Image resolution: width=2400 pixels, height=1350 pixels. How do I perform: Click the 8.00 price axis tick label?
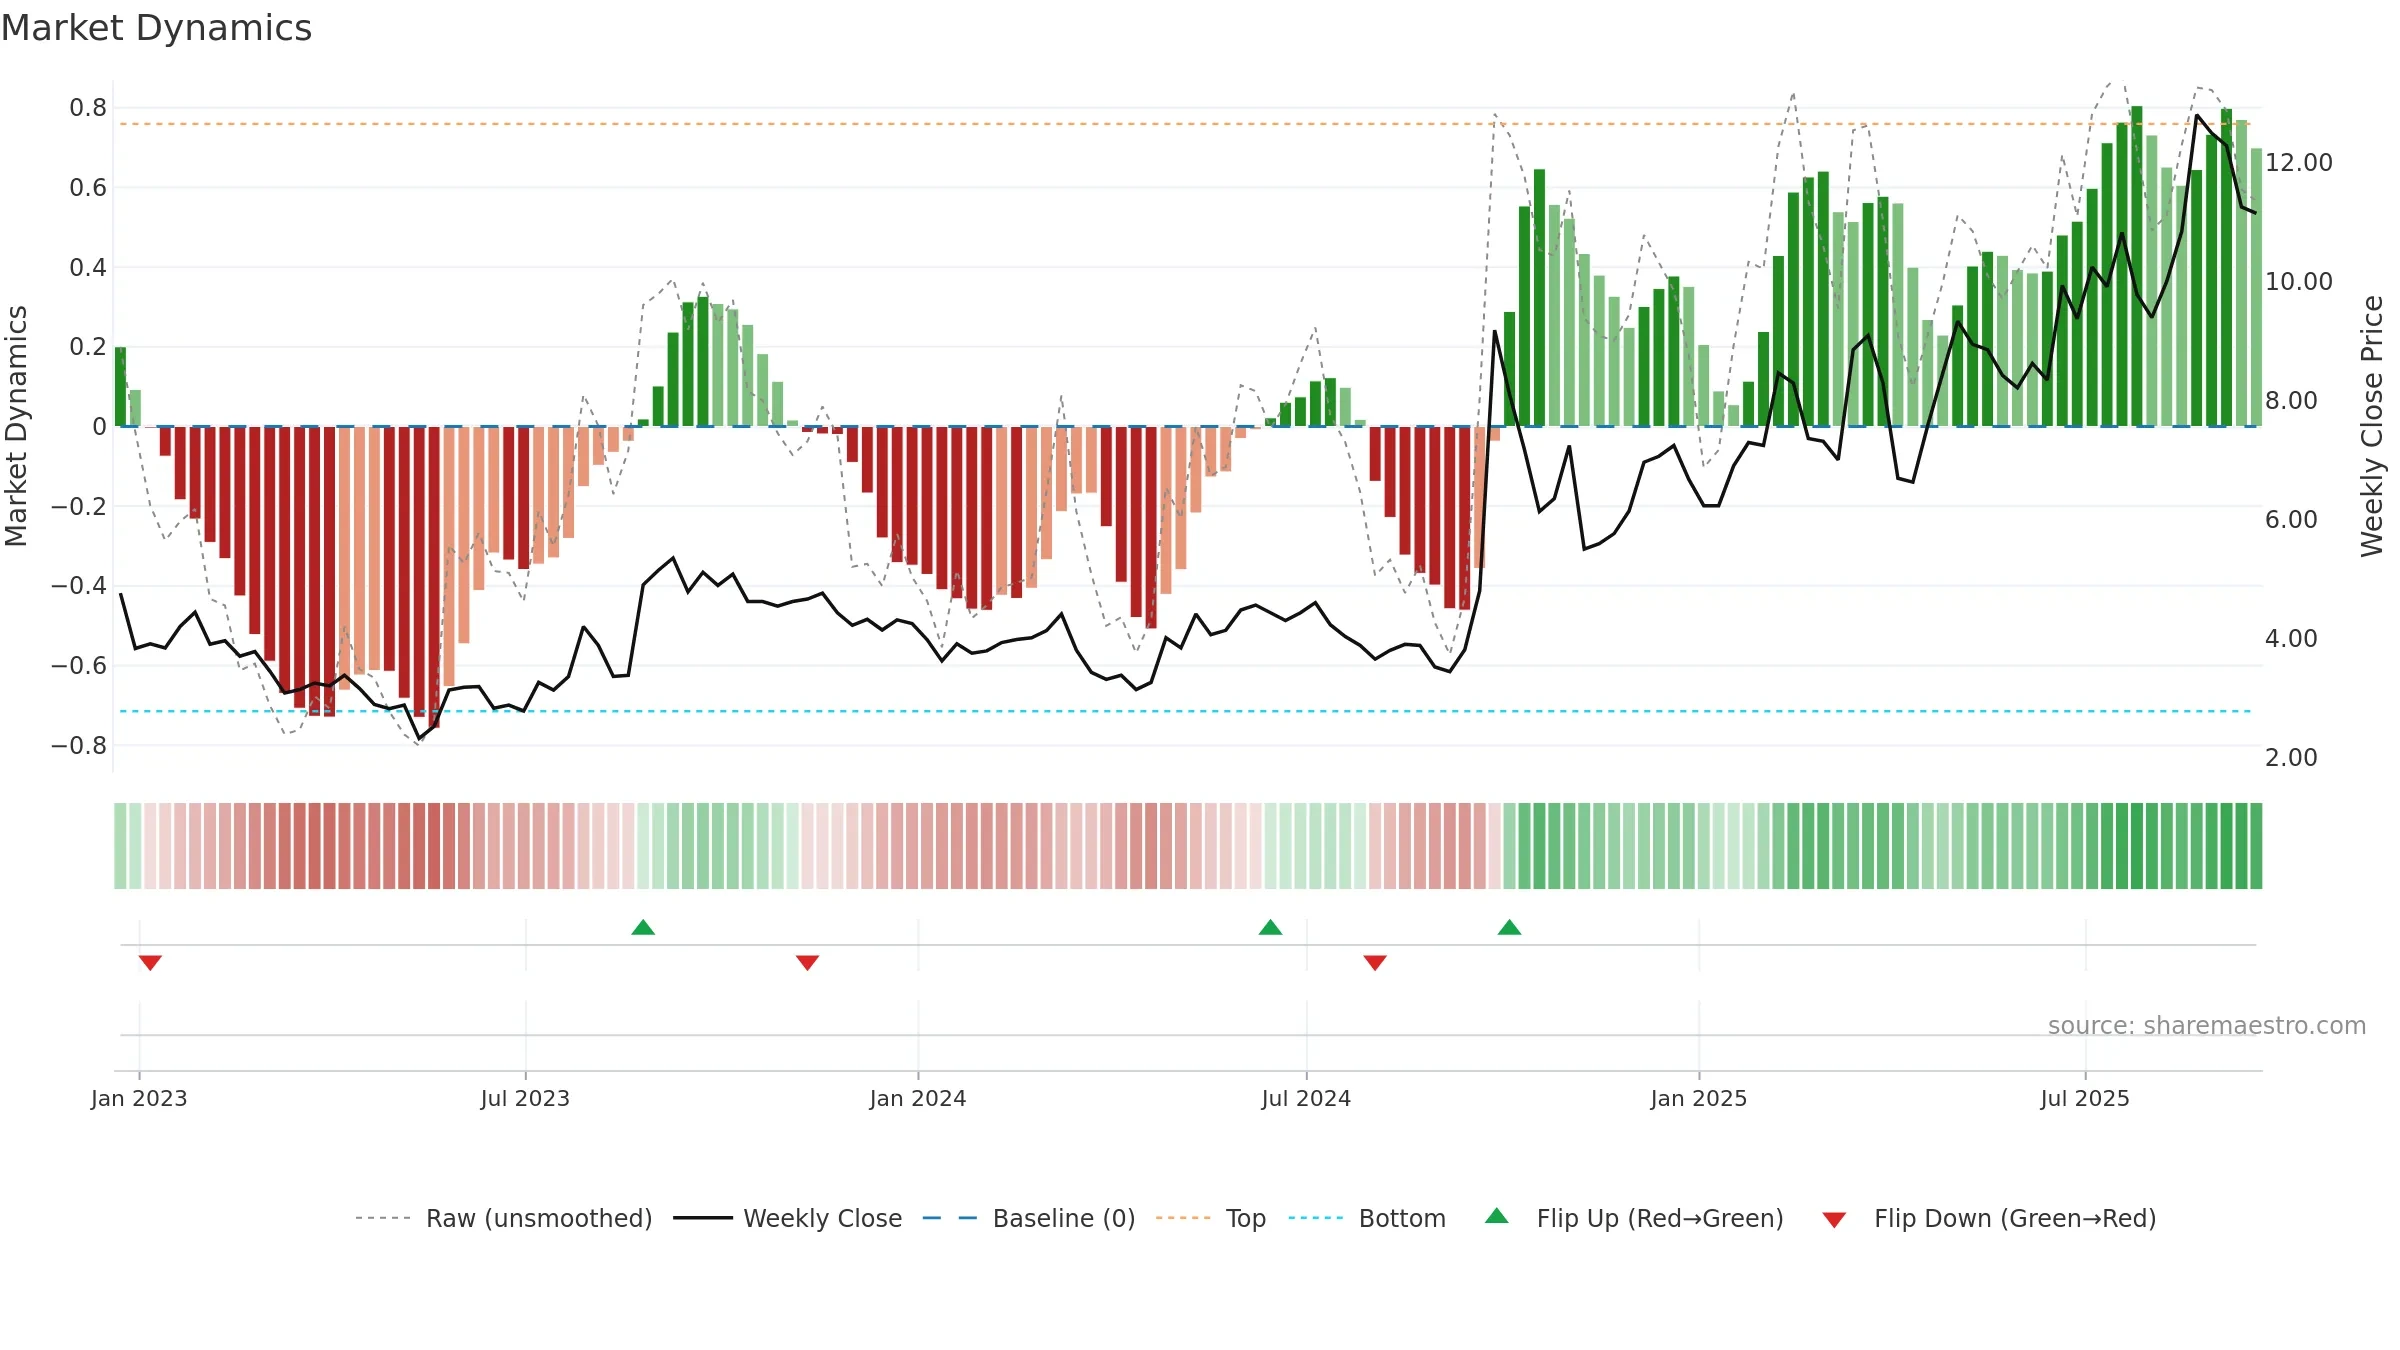2291,400
